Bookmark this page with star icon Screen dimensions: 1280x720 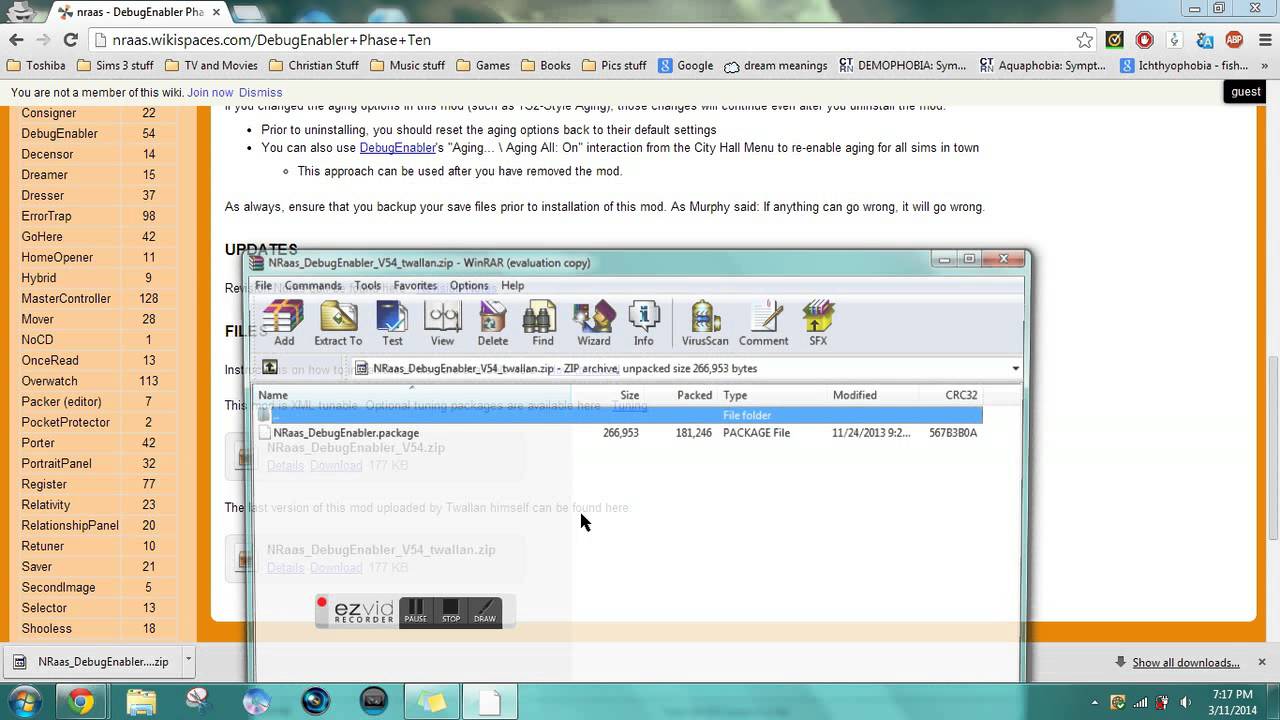click(1084, 40)
